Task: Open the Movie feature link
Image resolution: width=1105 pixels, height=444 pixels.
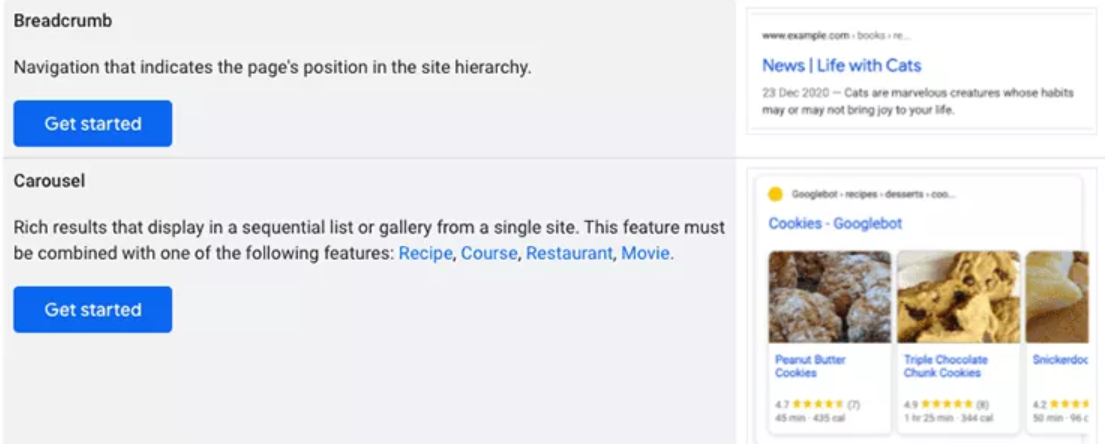Action: [x=646, y=253]
